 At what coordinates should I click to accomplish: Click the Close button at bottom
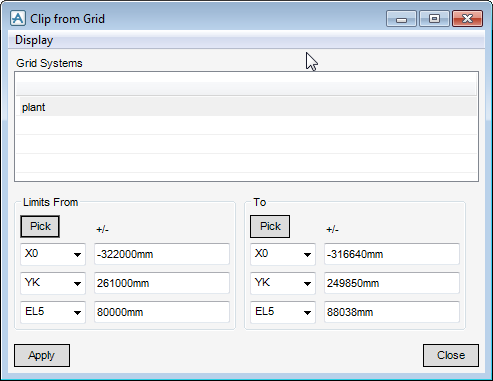pyautogui.click(x=451, y=355)
